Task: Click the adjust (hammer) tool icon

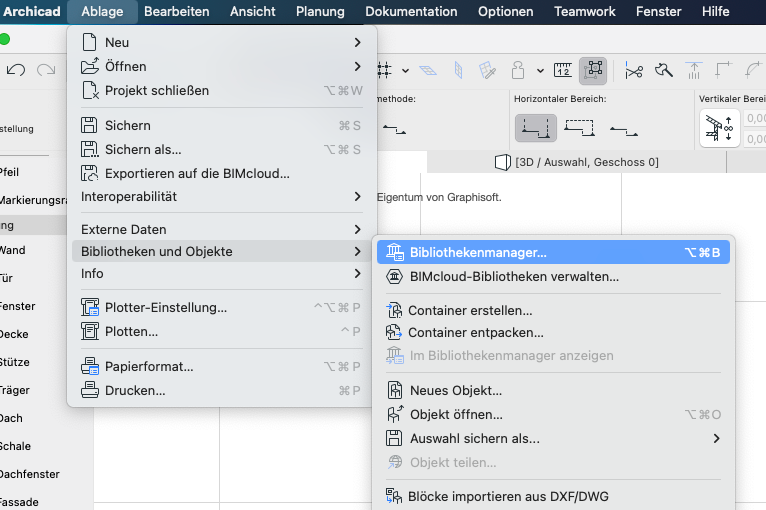Action: point(664,70)
